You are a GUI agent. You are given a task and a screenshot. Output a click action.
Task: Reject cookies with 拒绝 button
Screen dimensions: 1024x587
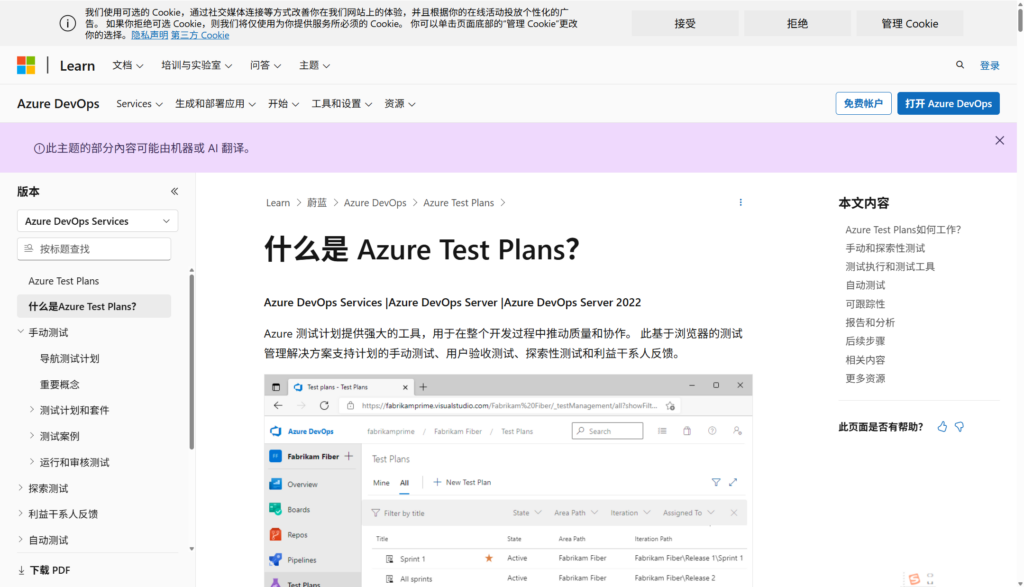click(x=797, y=24)
